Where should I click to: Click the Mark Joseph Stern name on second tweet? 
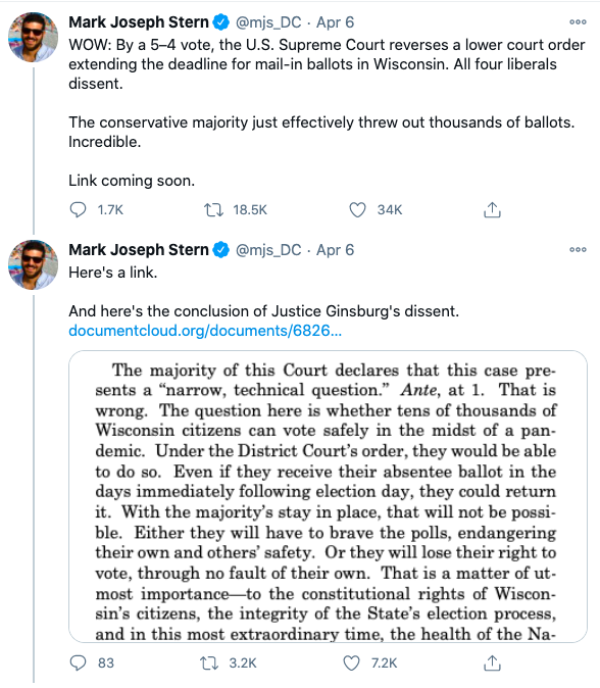point(138,250)
